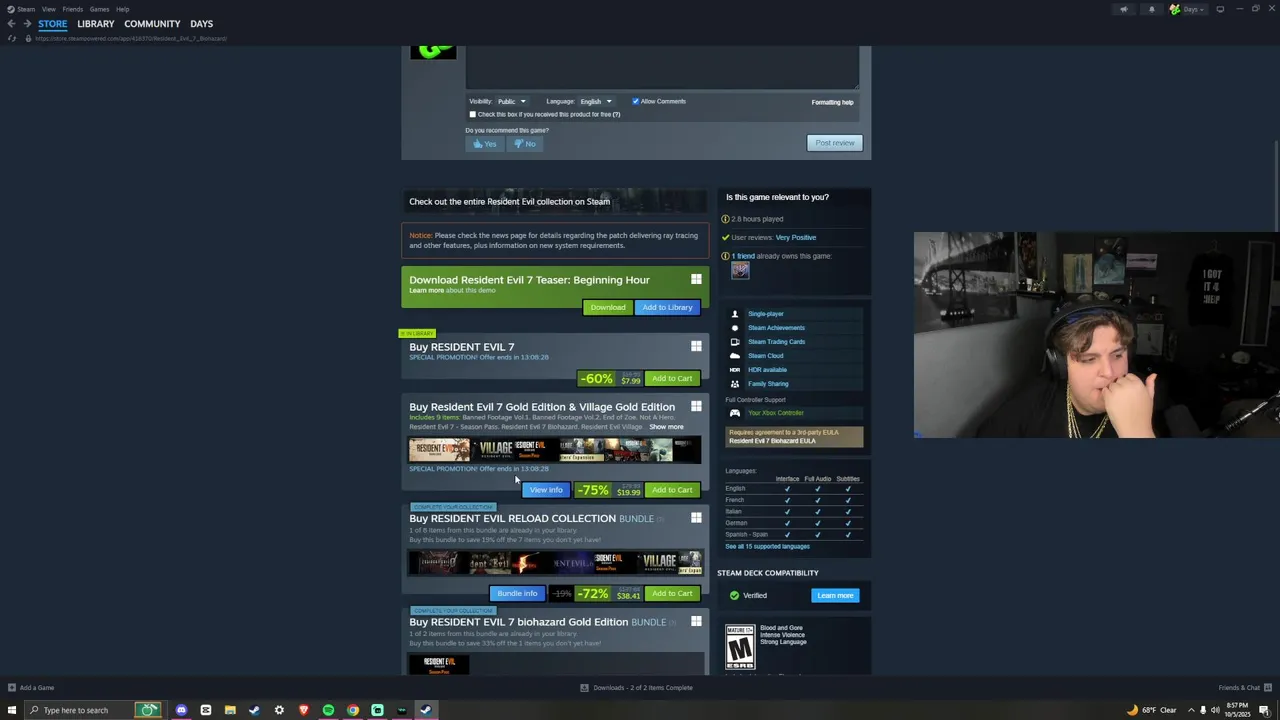Click the Family Sharing feature icon
The height and width of the screenshot is (720, 1280).
(735, 384)
